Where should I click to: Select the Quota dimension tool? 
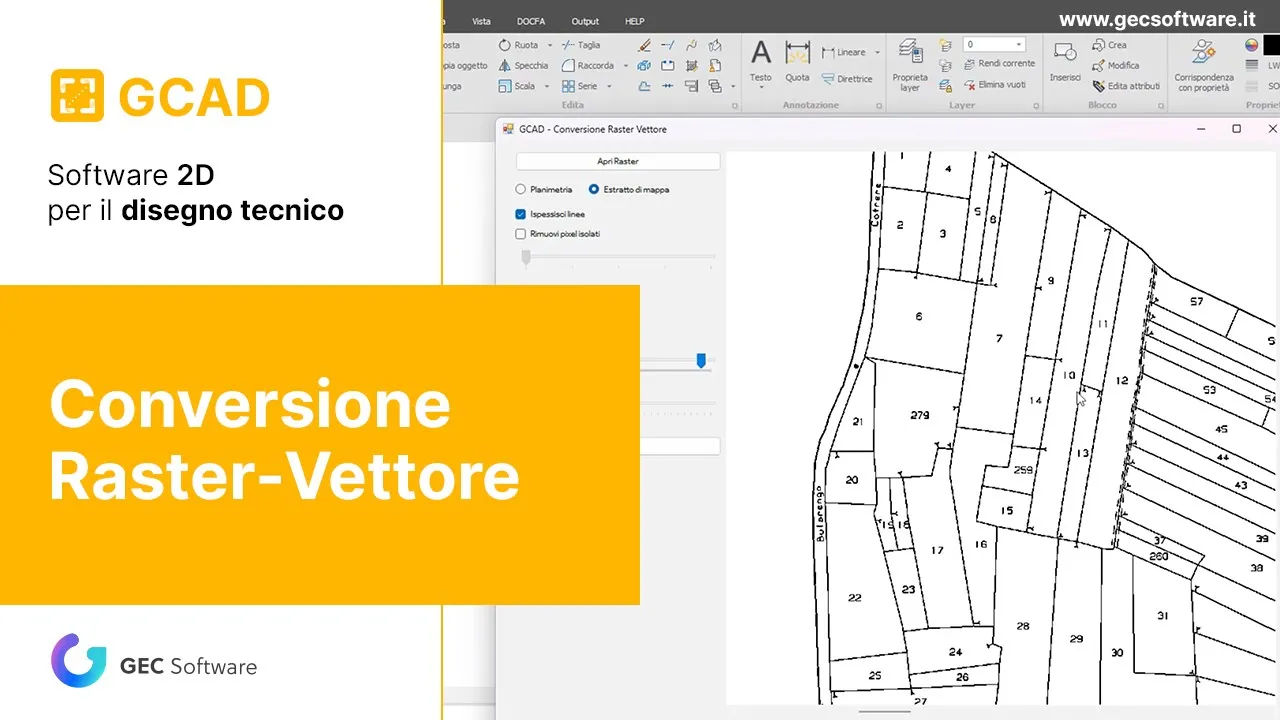[797, 62]
